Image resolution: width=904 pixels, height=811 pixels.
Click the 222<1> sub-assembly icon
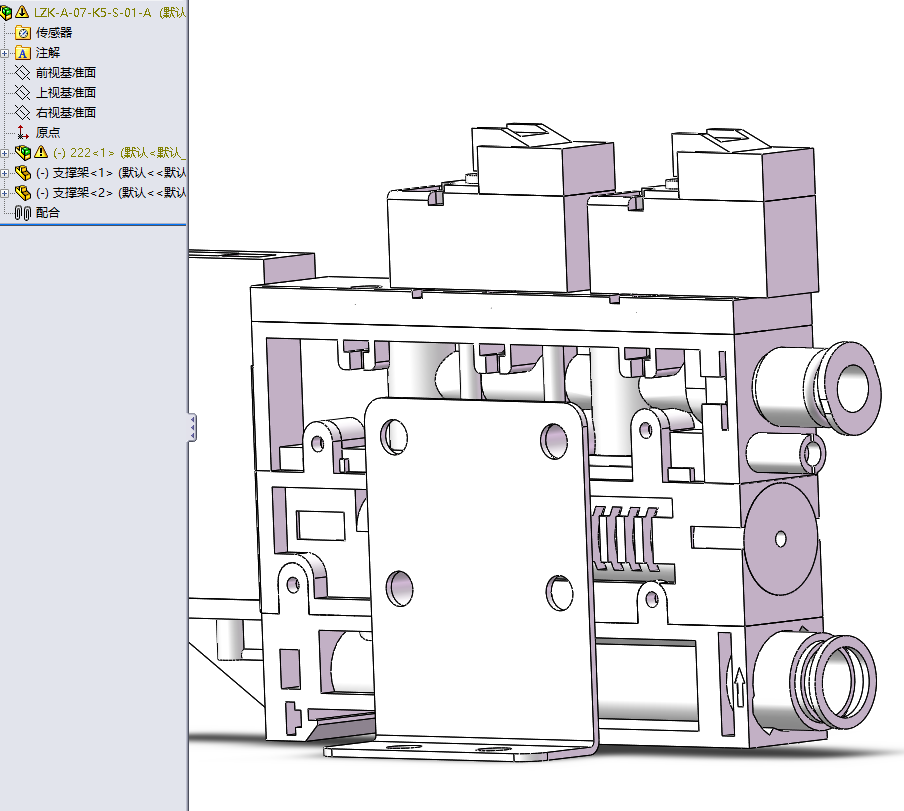[x=22, y=153]
